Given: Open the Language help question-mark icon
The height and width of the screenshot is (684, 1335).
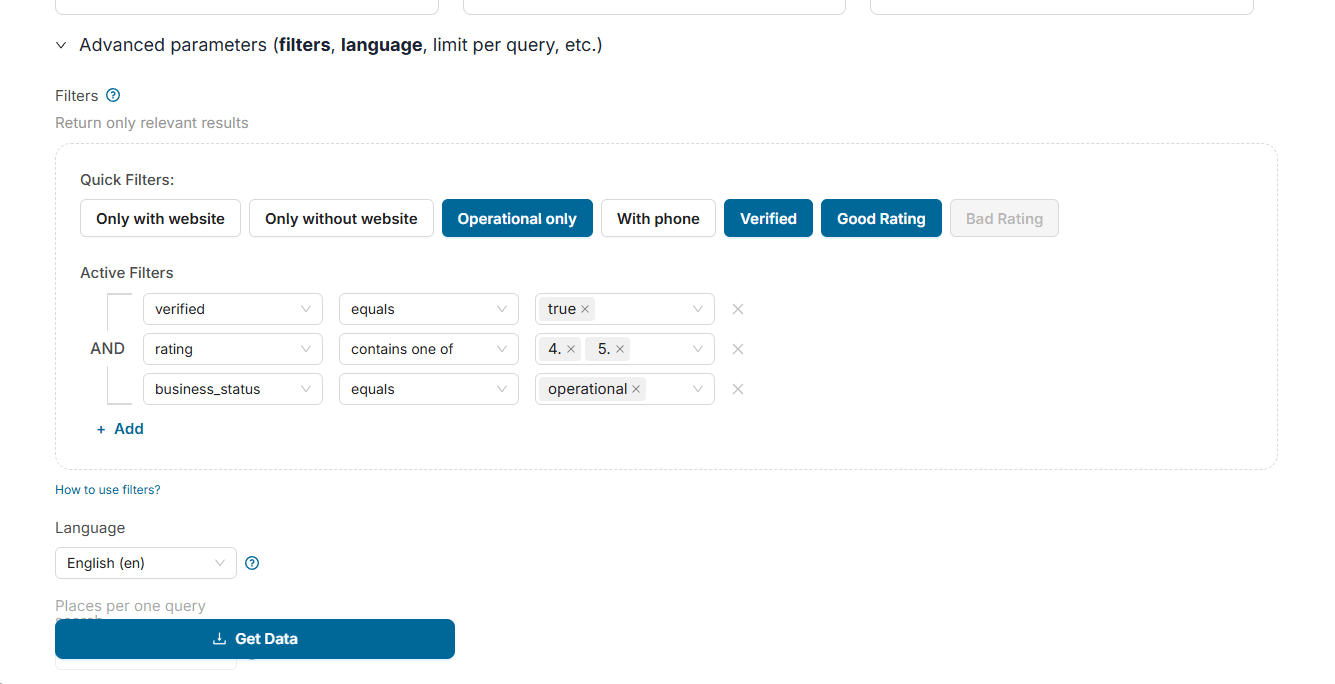Looking at the screenshot, I should point(252,563).
